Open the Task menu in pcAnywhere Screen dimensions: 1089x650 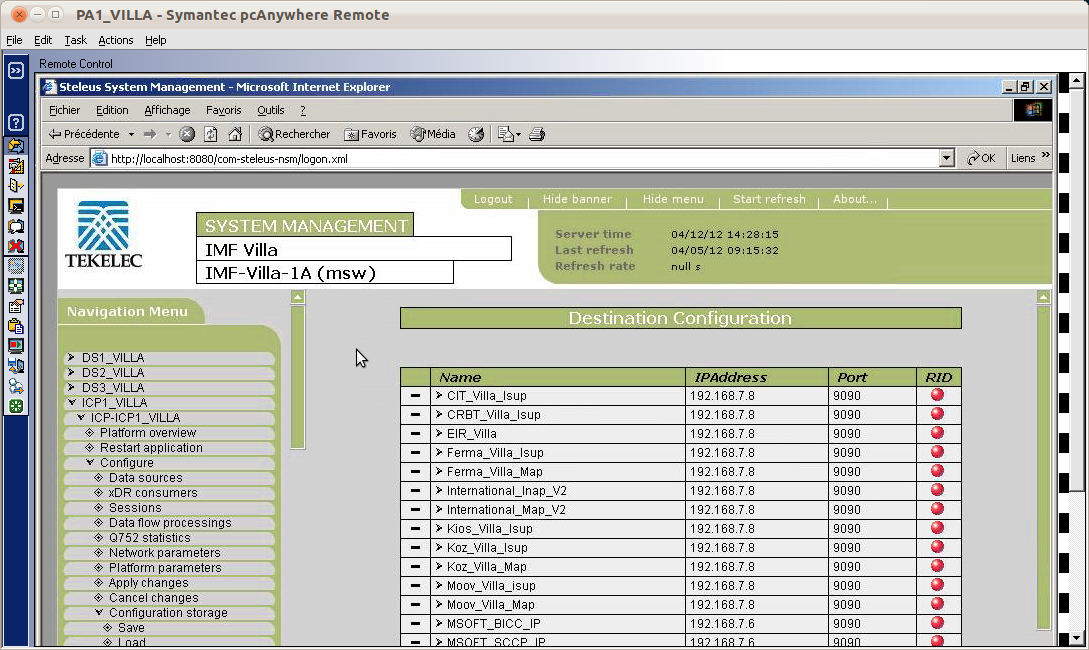click(74, 40)
